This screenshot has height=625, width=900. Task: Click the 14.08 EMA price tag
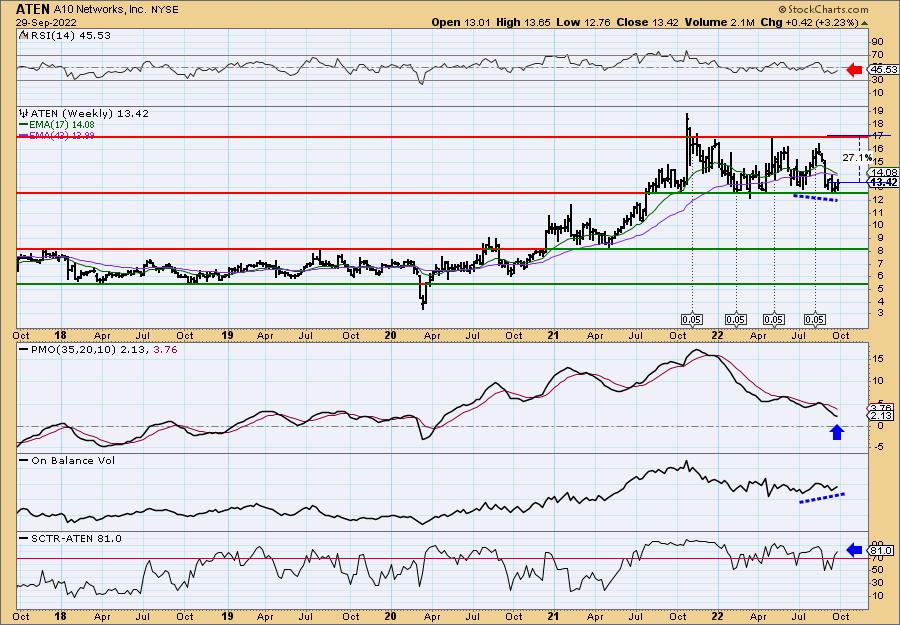(884, 172)
